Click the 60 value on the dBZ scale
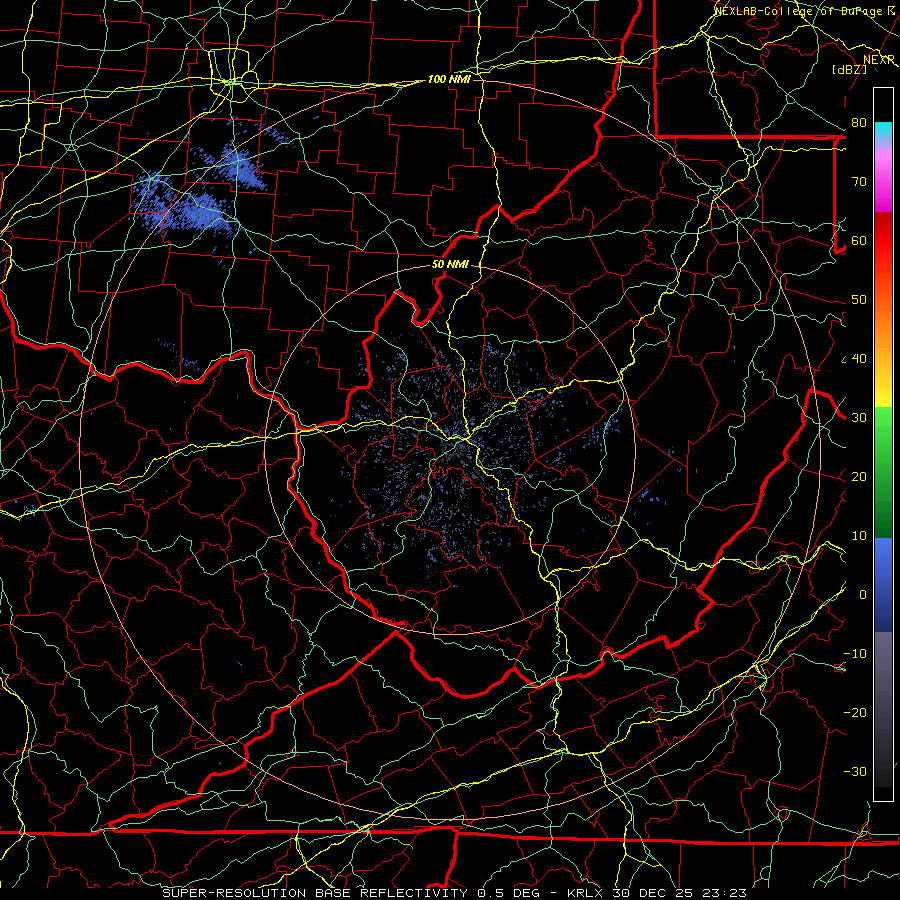The image size is (900, 900). point(859,241)
